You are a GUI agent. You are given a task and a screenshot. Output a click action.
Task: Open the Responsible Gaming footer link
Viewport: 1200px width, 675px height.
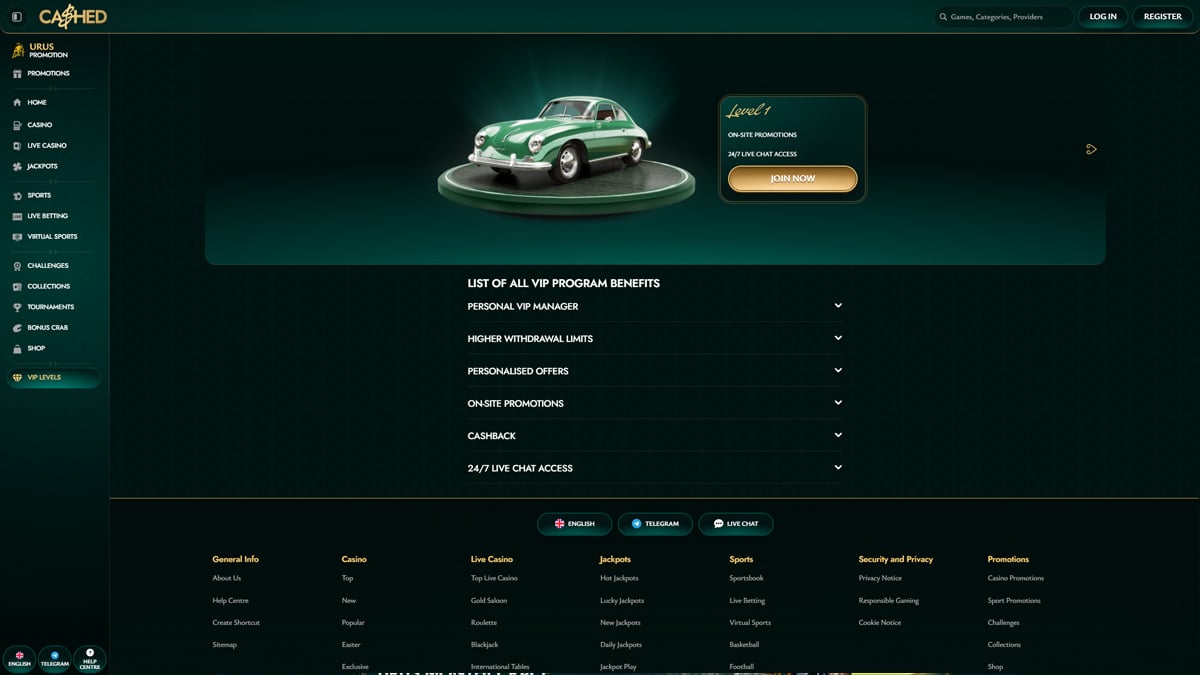[888, 600]
